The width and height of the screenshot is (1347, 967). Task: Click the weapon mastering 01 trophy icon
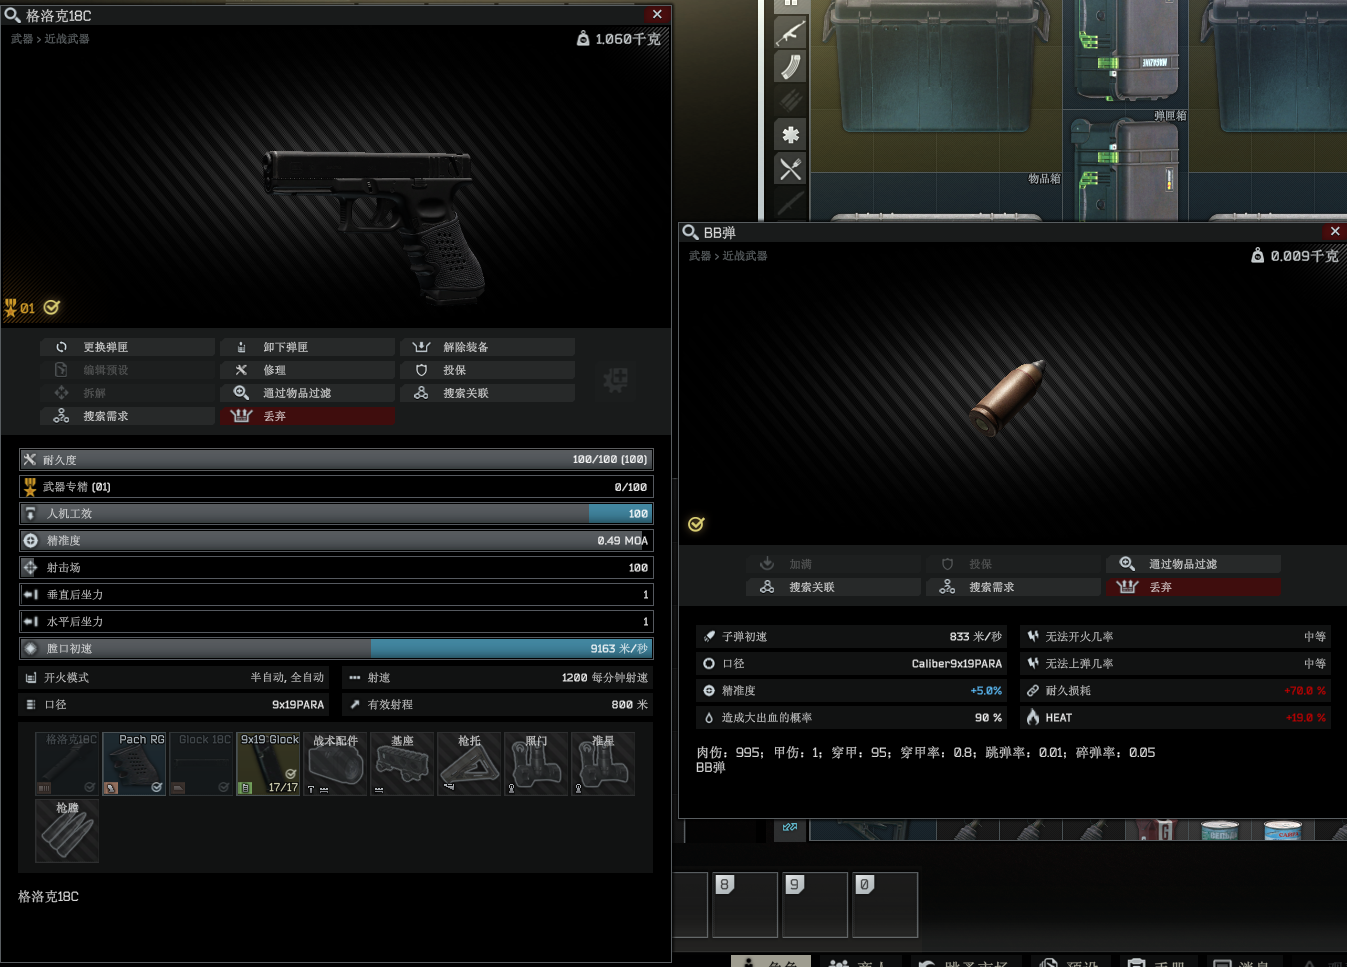(x=12, y=308)
